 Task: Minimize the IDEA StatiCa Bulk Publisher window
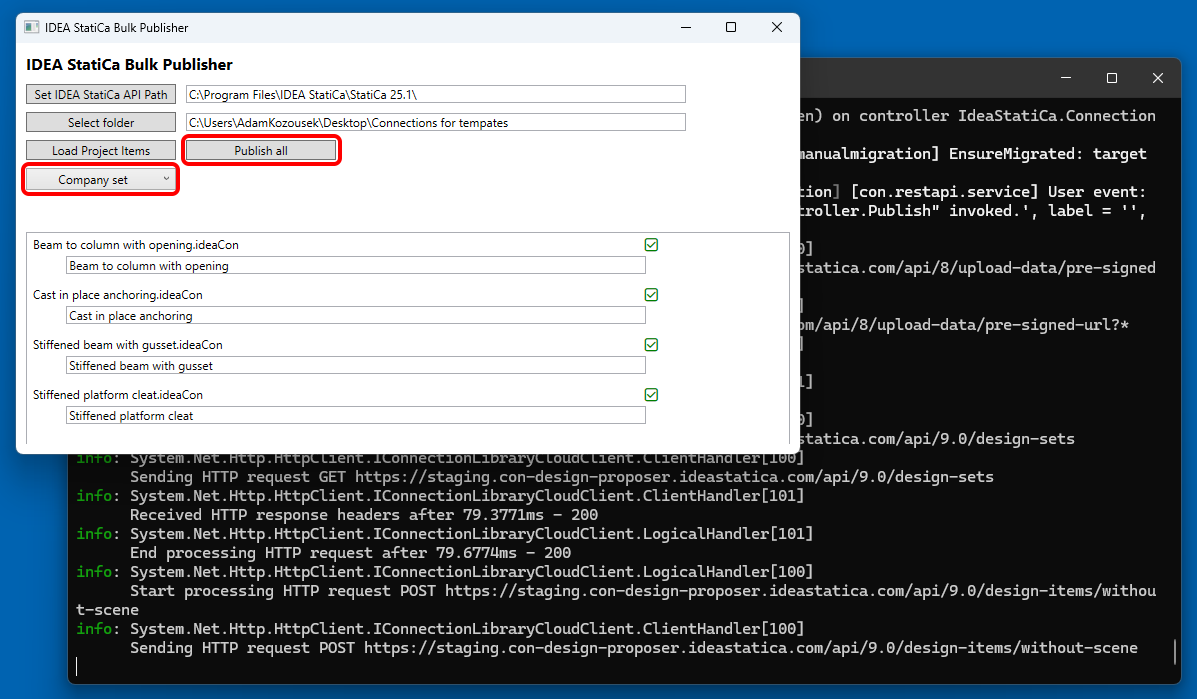(x=685, y=28)
